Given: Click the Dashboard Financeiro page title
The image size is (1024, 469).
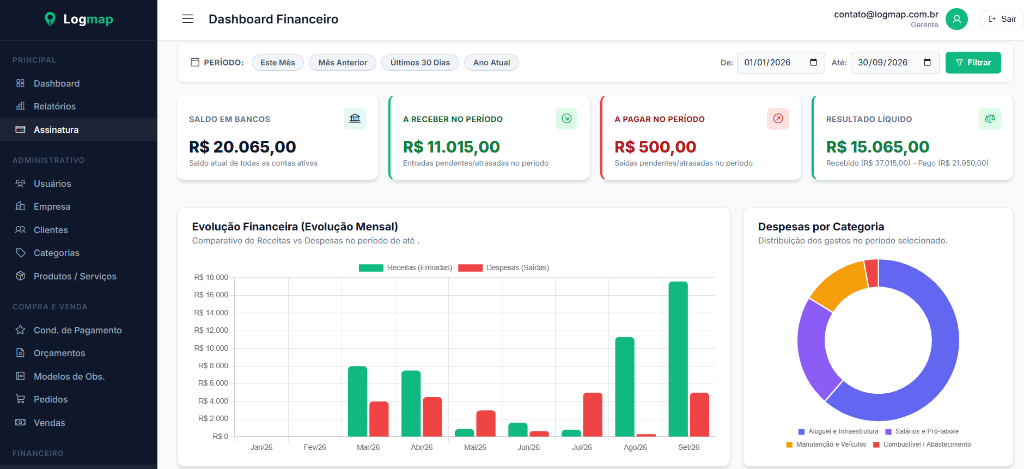Looking at the screenshot, I should (x=274, y=19).
